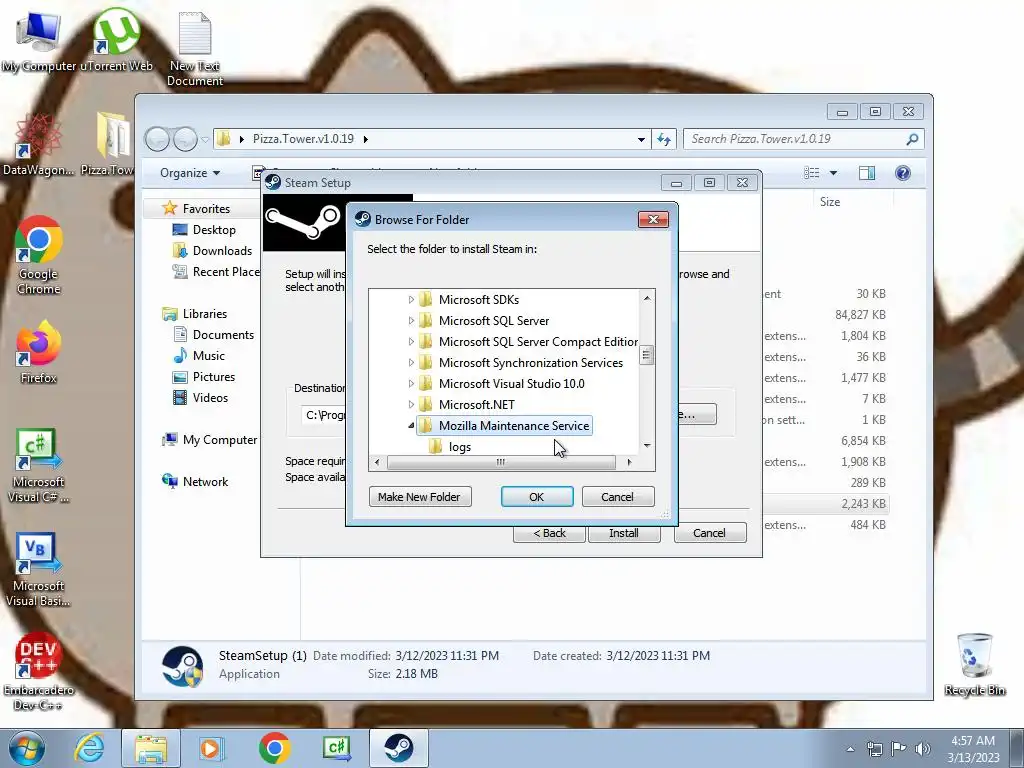Click the Visual C# taskbar icon
1024x768 pixels.
(x=336, y=748)
